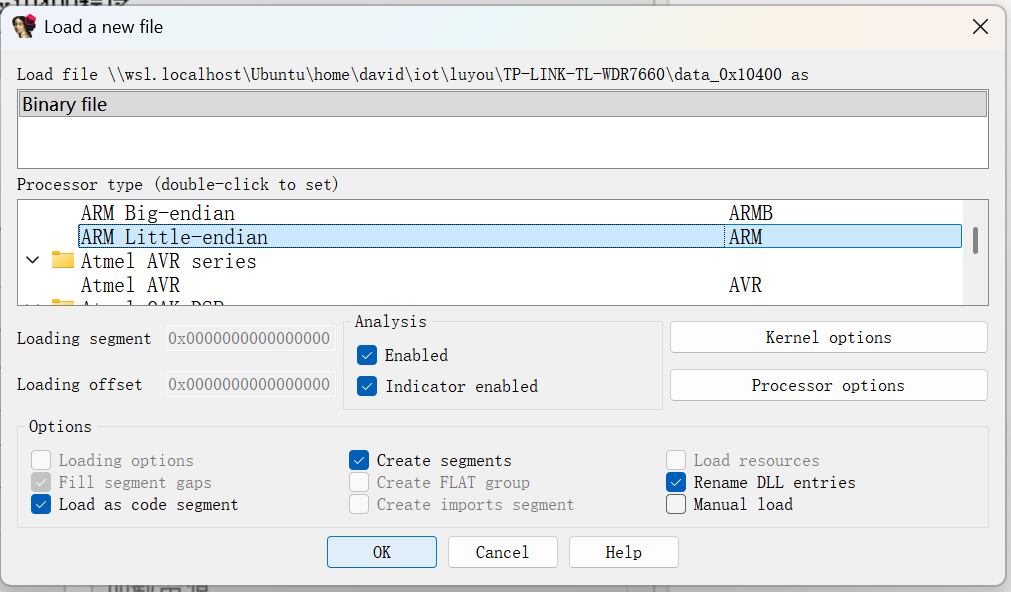Uncheck the Indicator enabled checkbox

pos(367,386)
